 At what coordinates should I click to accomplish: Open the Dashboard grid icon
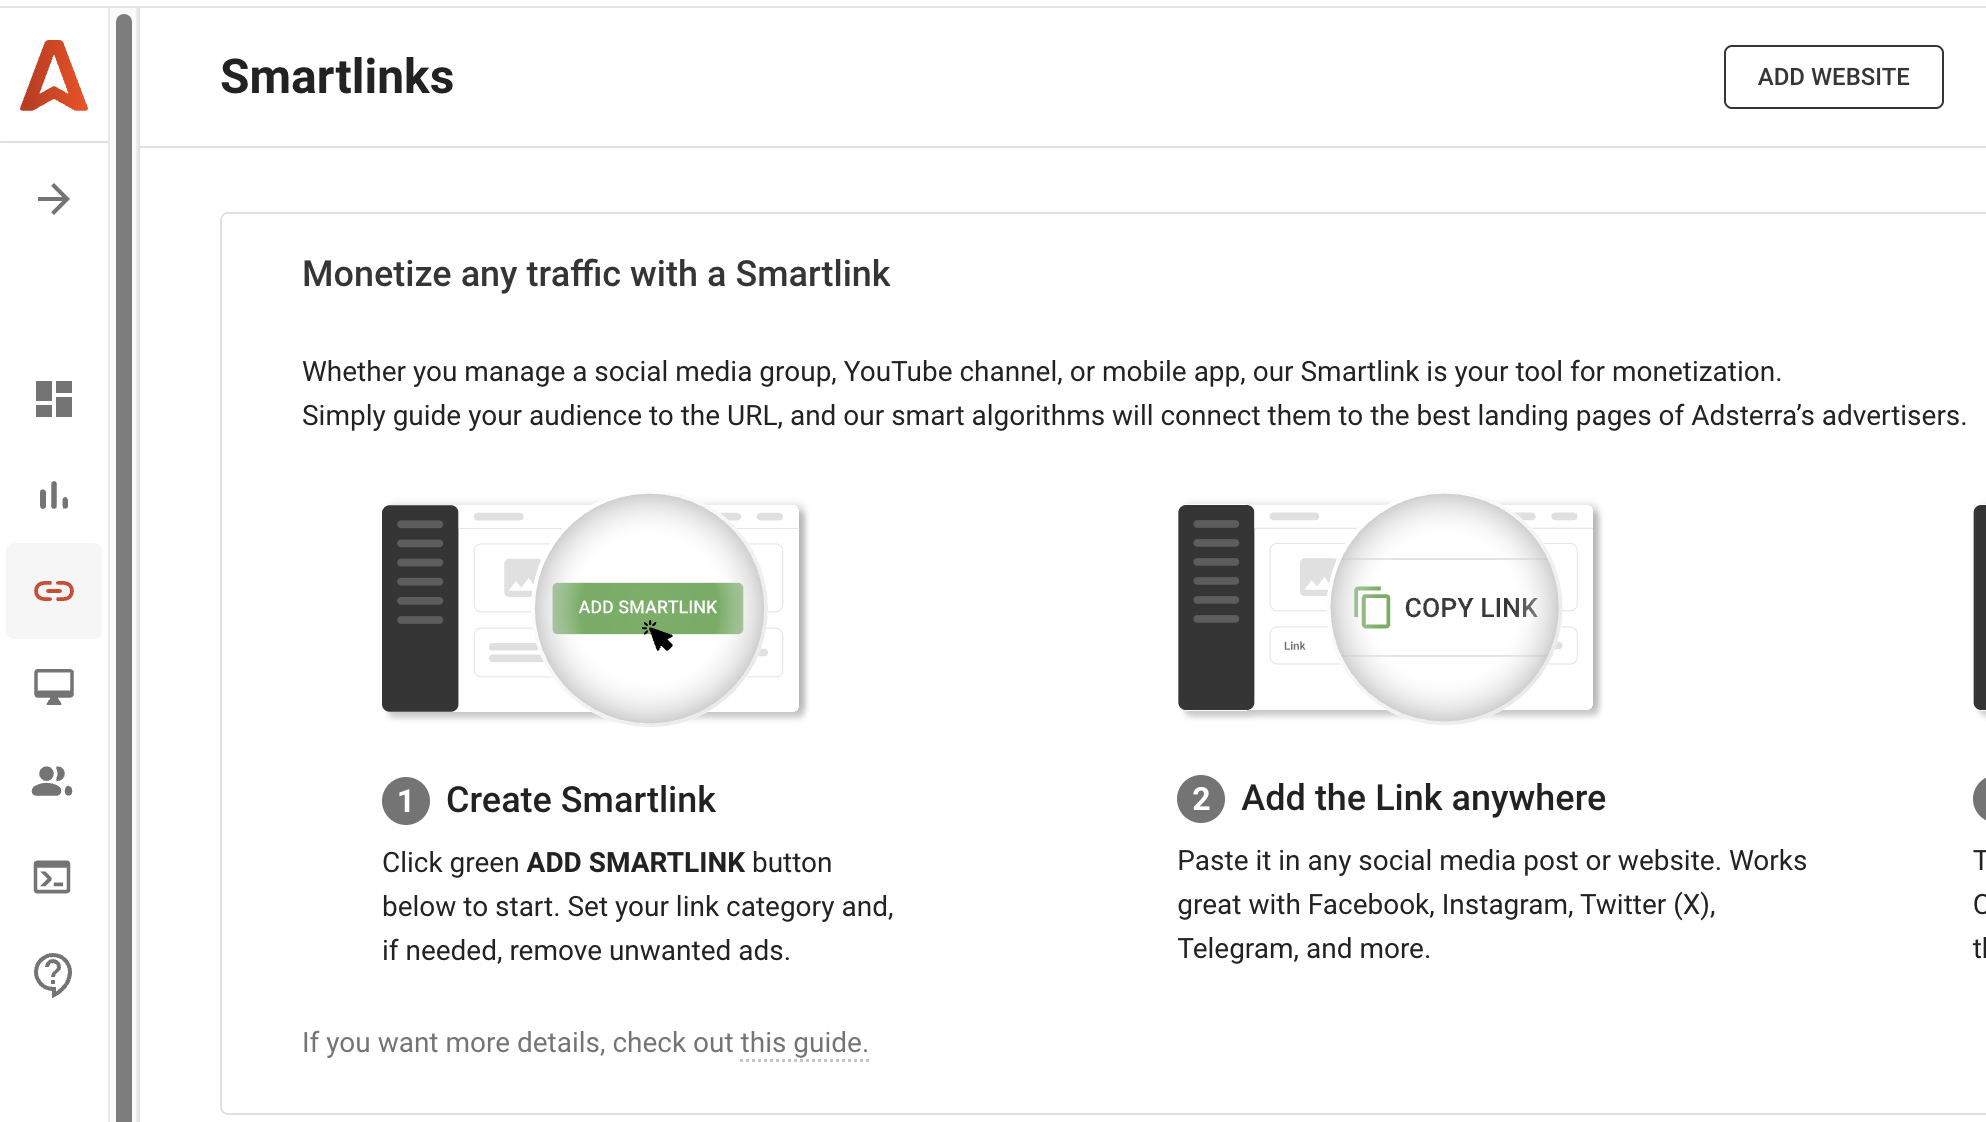coord(54,399)
